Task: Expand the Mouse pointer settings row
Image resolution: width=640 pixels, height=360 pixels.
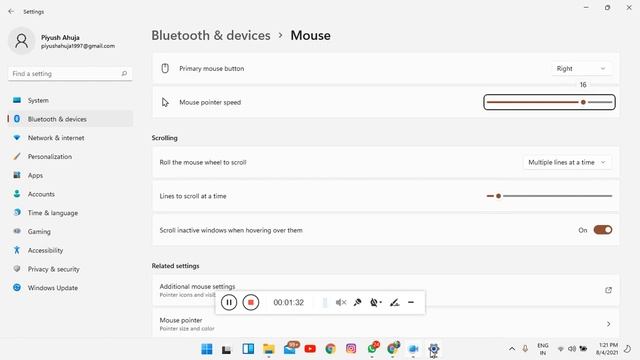Action: click(385, 323)
